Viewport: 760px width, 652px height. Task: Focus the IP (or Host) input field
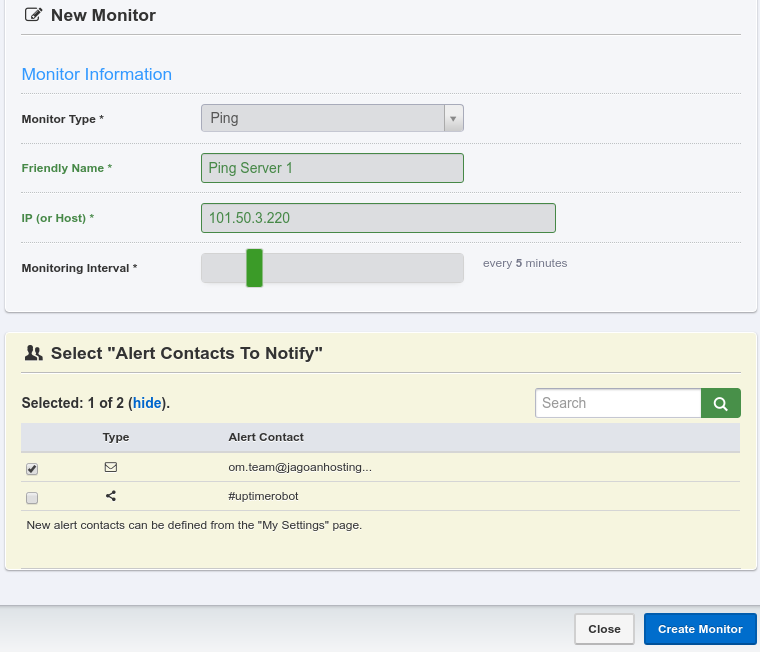click(x=379, y=218)
